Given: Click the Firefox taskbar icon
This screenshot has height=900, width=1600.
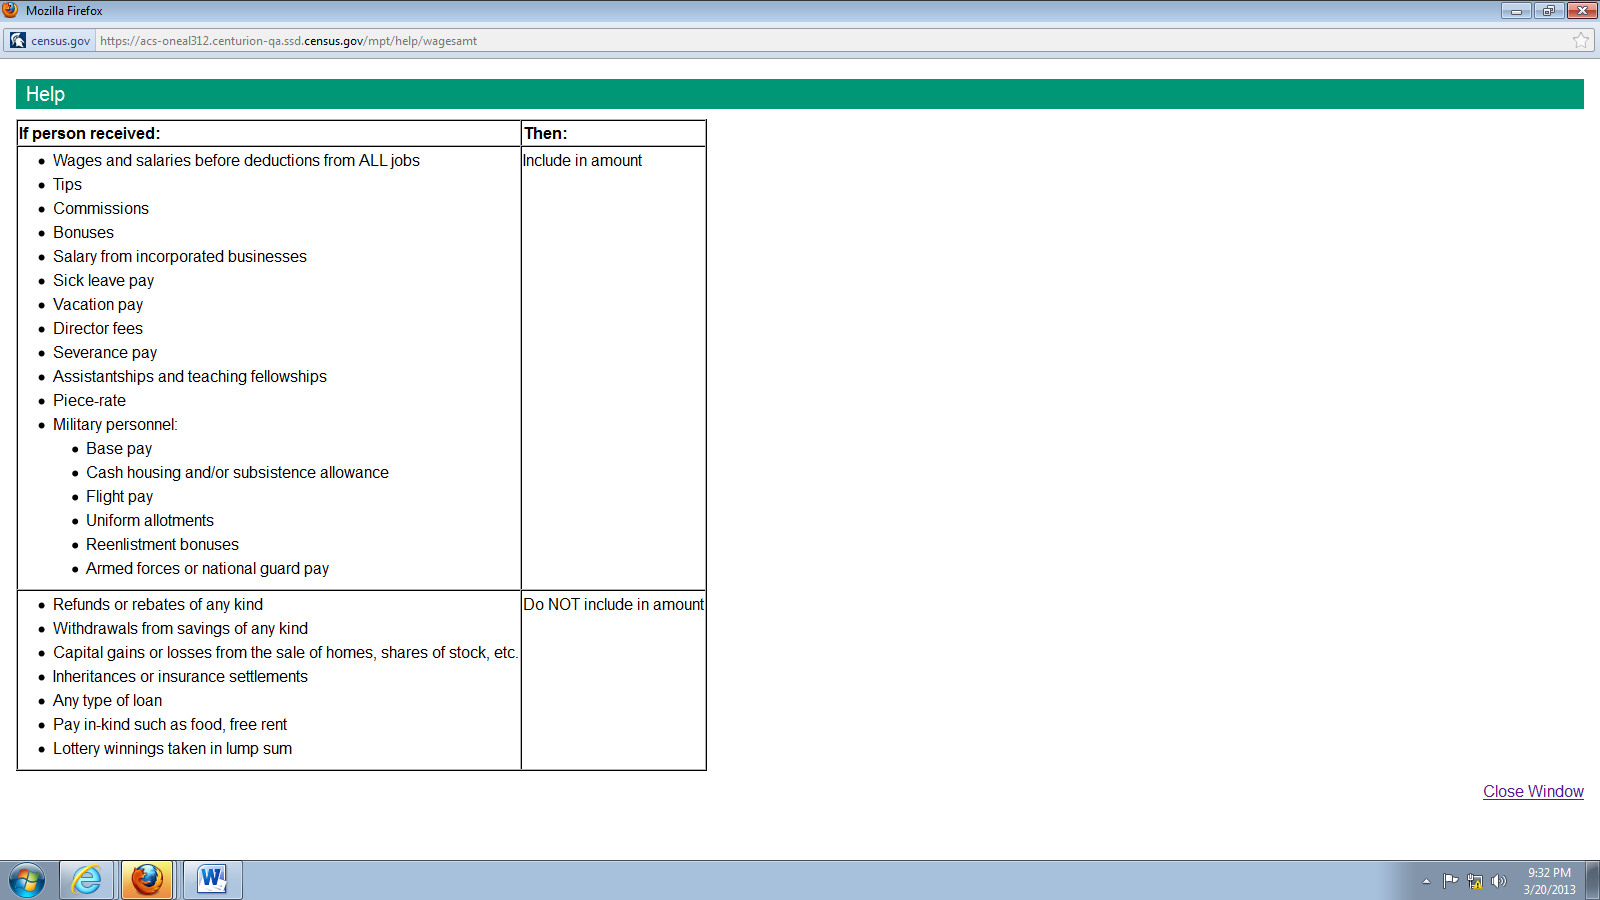Looking at the screenshot, I should pyautogui.click(x=147, y=880).
